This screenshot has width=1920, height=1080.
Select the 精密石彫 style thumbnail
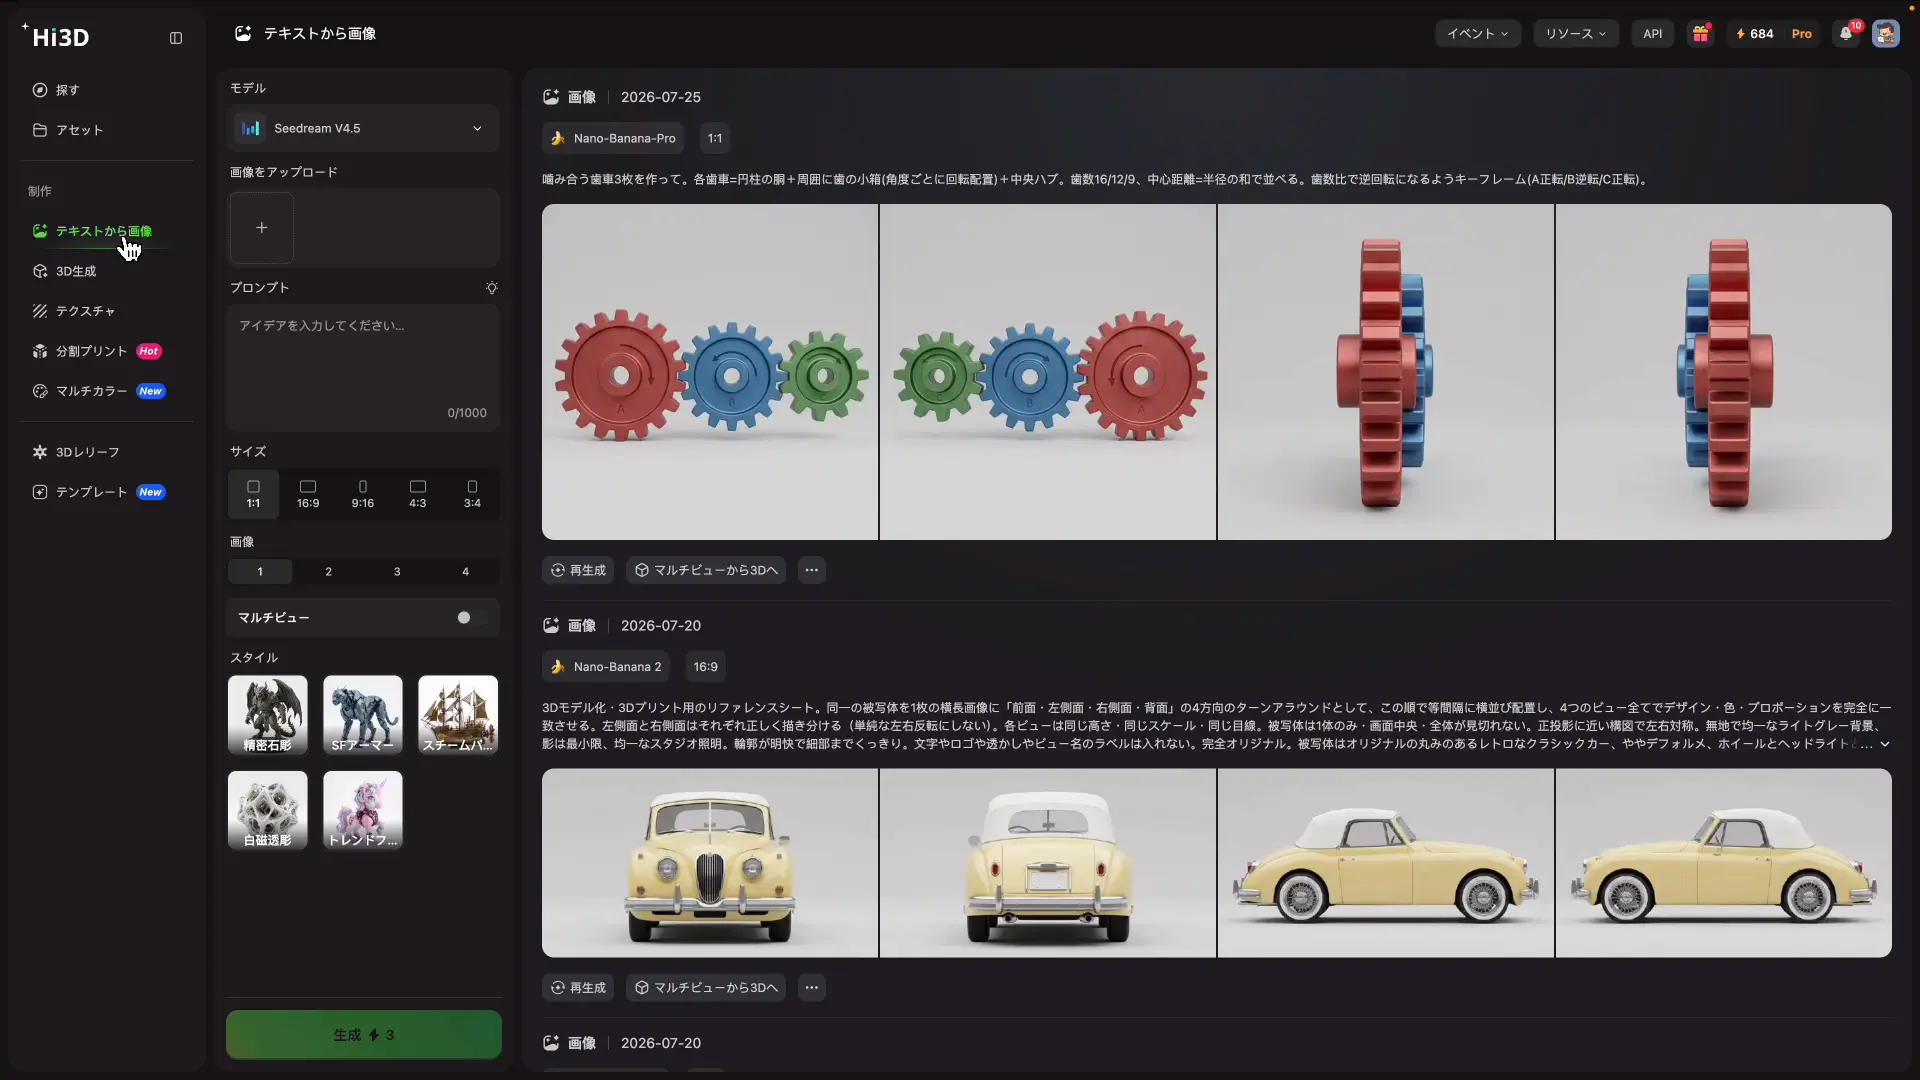click(x=268, y=715)
